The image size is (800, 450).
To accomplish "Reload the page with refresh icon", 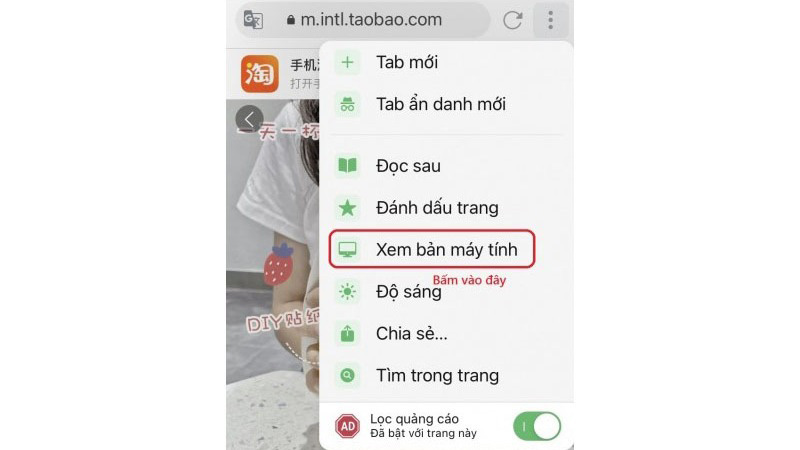I will 512,20.
